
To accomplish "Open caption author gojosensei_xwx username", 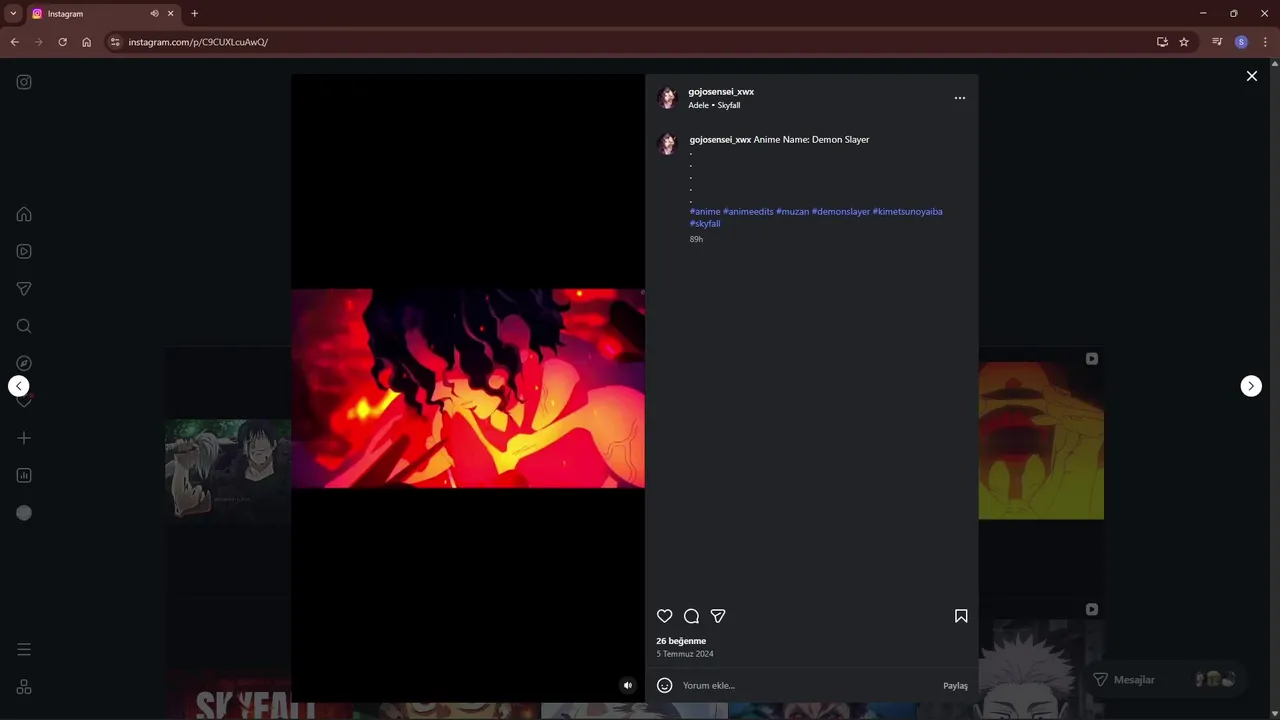I will (720, 140).
